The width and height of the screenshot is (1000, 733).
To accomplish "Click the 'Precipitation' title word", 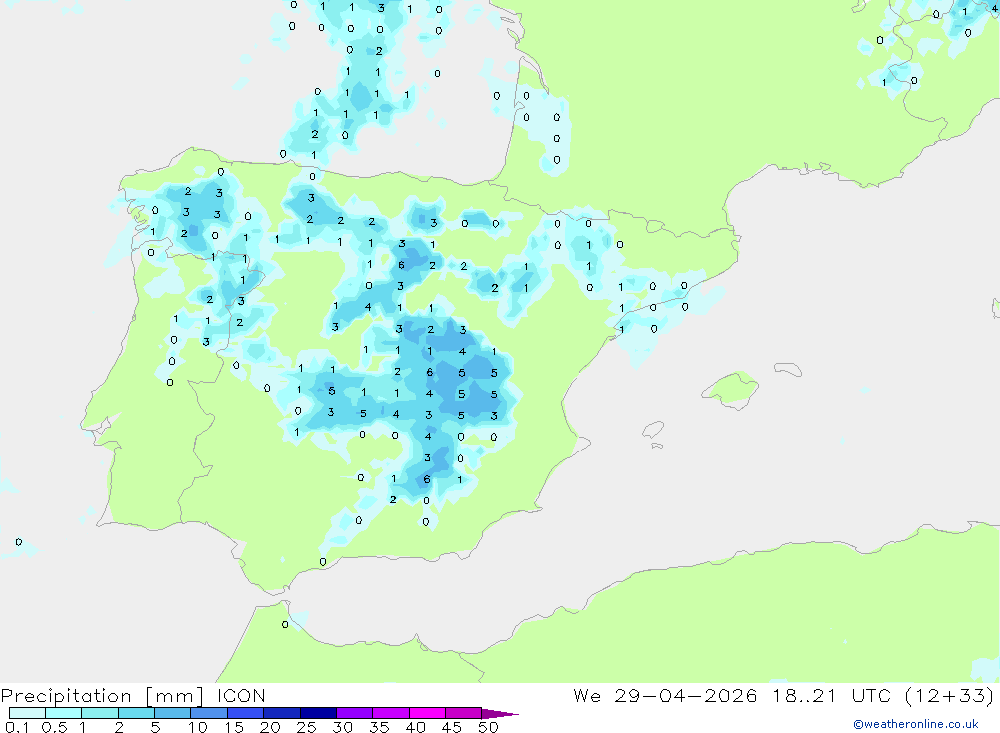I will coord(66,696).
